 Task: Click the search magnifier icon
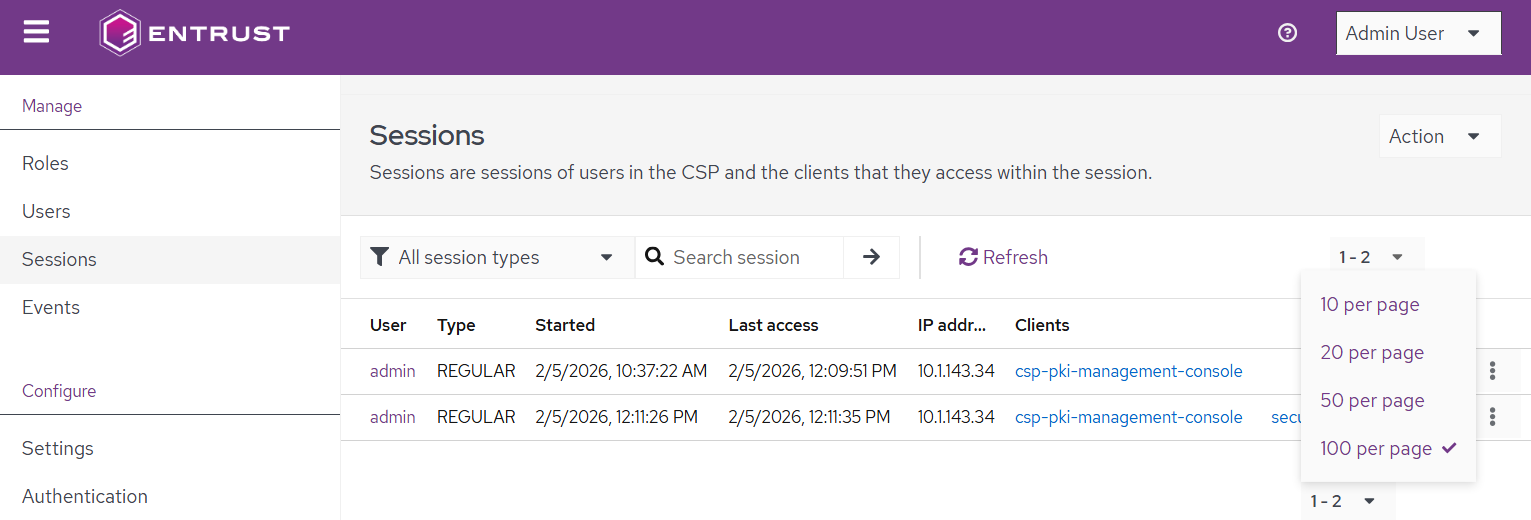[x=655, y=257]
